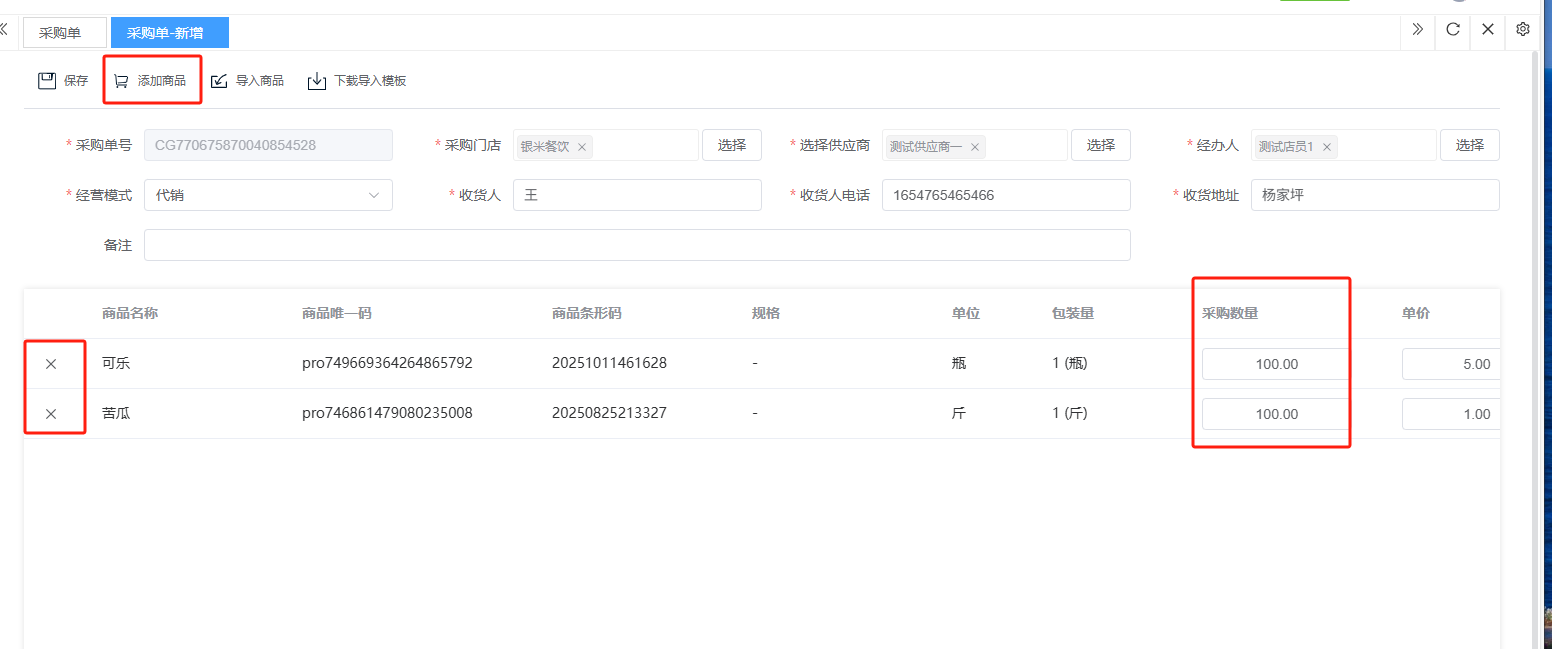Click 选择 button next to 经办人
The height and width of the screenshot is (649, 1552).
click(x=1469, y=146)
